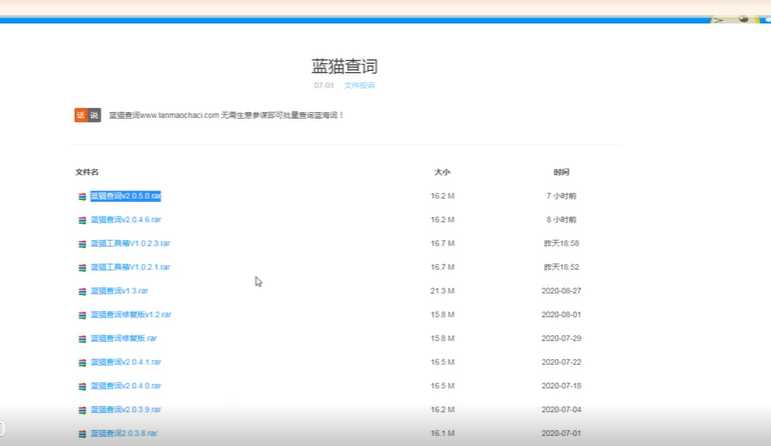
Task: Click the 时间 column header
Action: 561,172
